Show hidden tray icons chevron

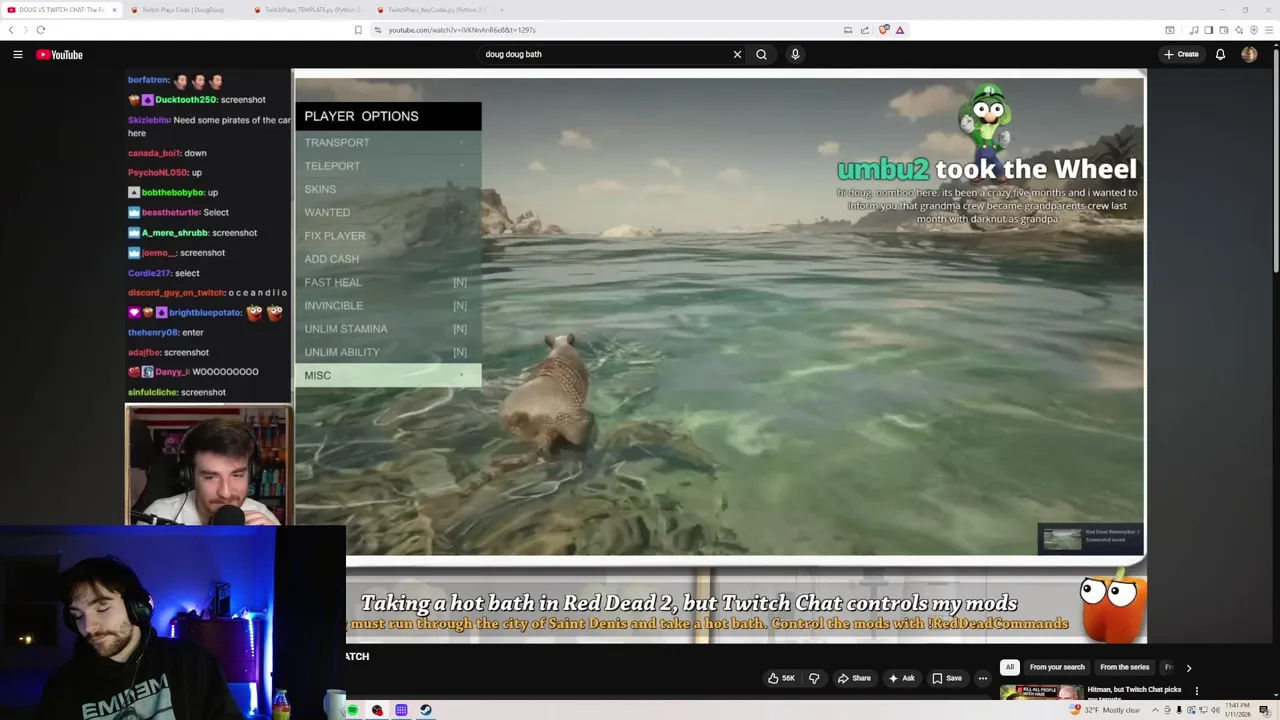pyautogui.click(x=1155, y=710)
